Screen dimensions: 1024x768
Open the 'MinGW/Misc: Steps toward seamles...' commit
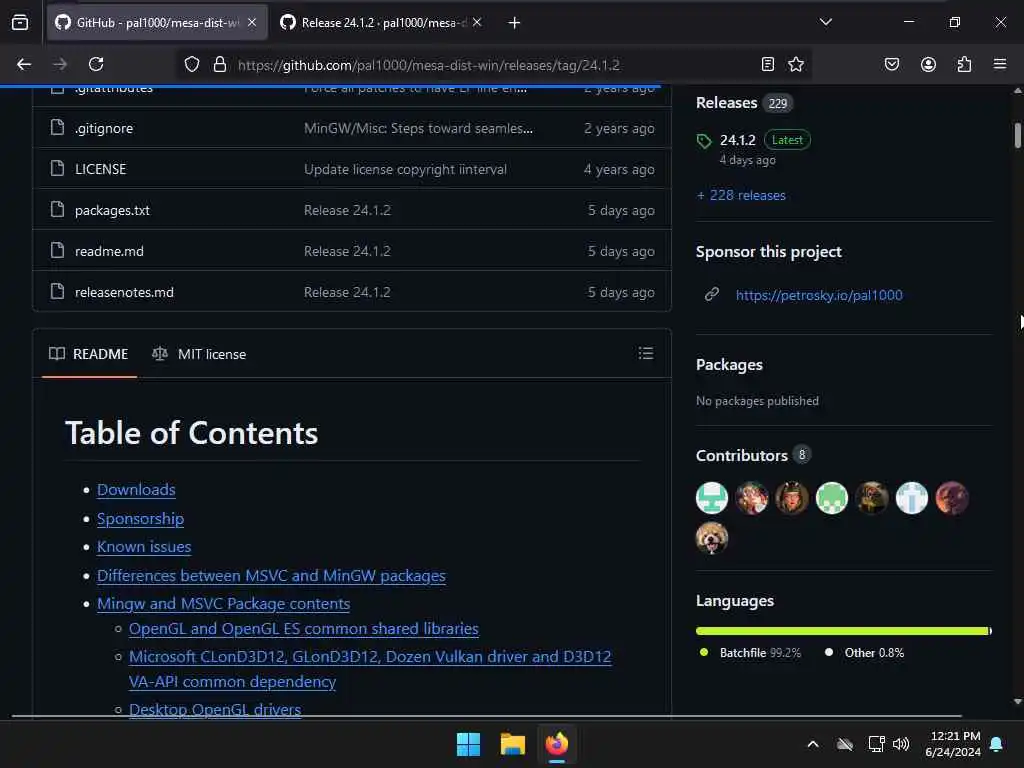(x=418, y=129)
